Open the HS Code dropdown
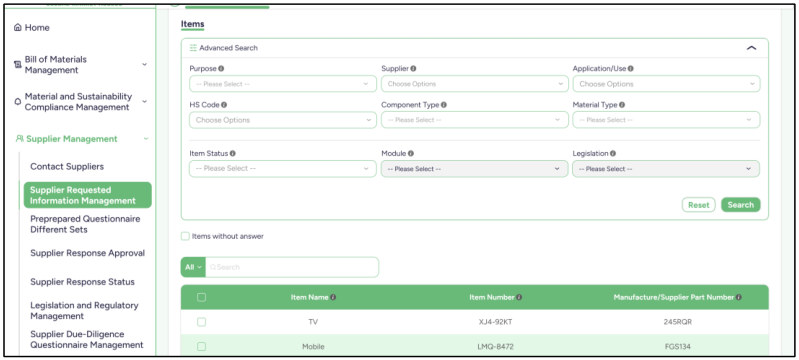 tap(283, 120)
